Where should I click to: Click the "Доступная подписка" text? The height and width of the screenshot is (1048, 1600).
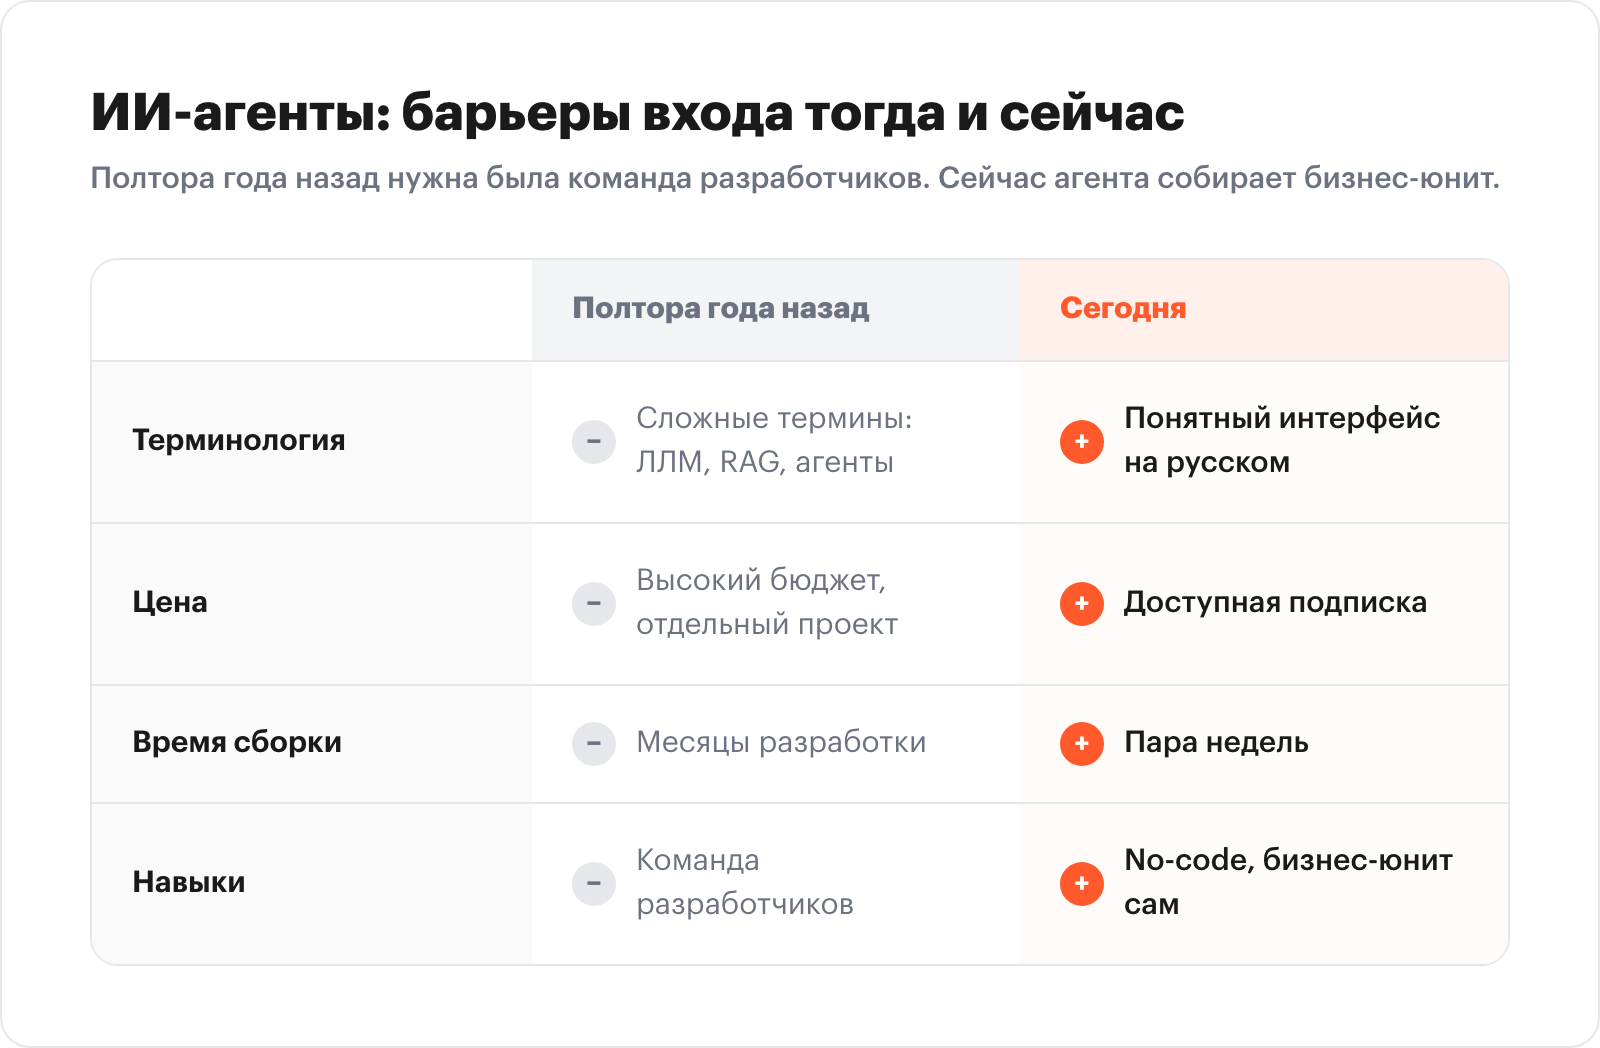(x=1275, y=603)
